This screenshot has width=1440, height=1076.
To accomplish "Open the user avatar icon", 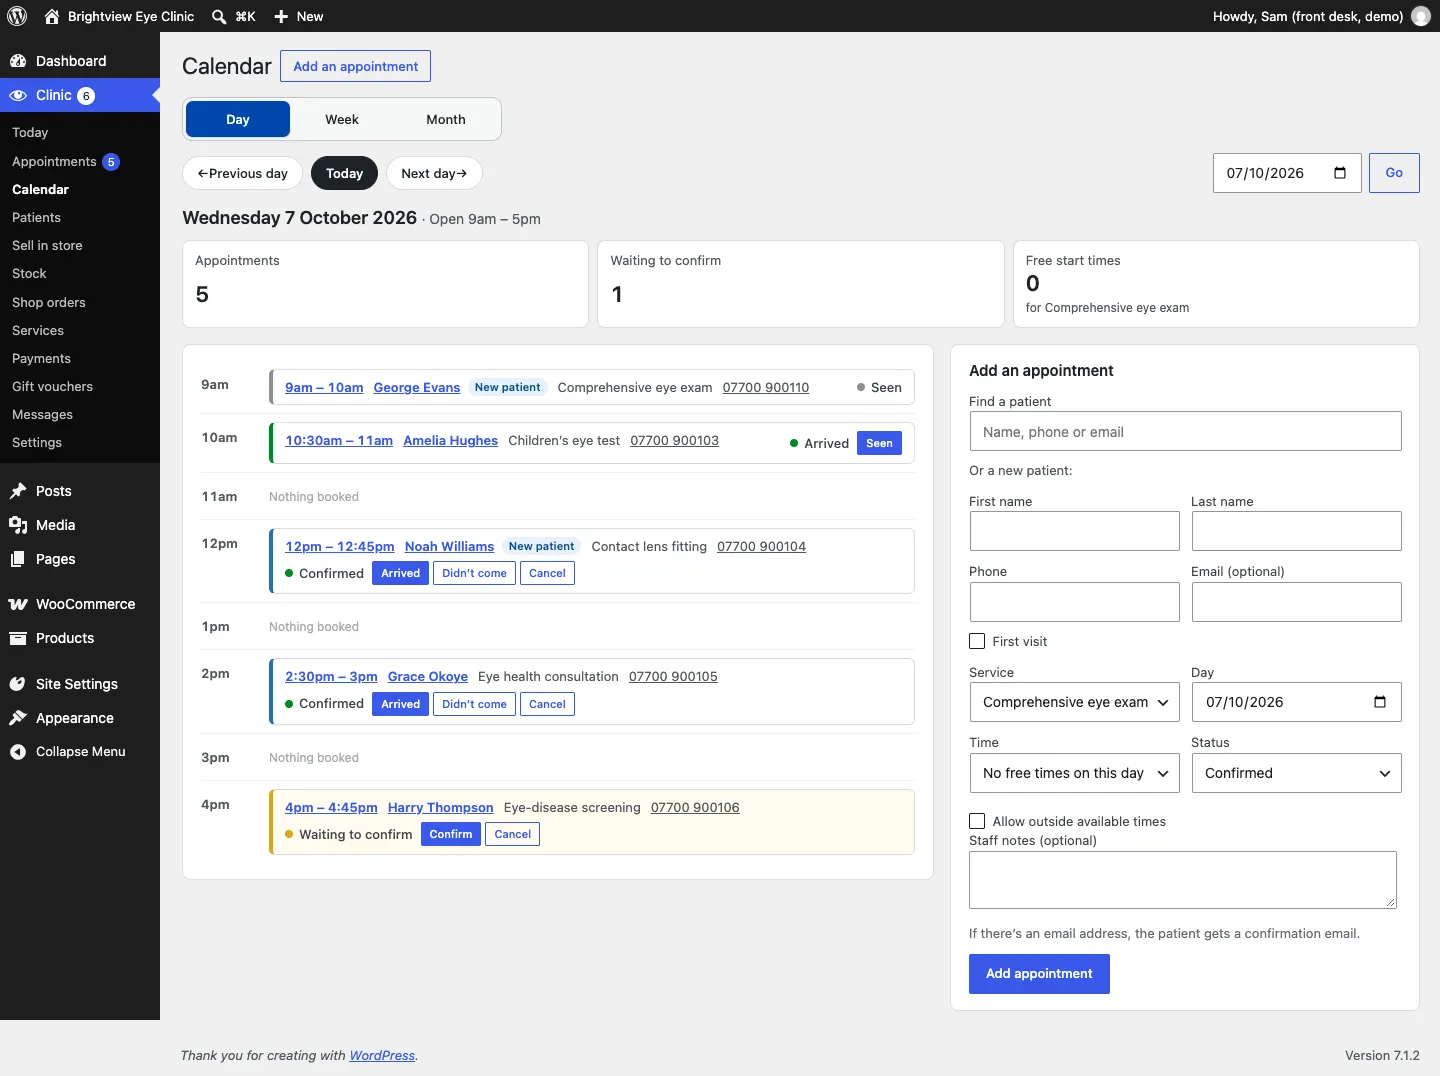I will (1421, 16).
